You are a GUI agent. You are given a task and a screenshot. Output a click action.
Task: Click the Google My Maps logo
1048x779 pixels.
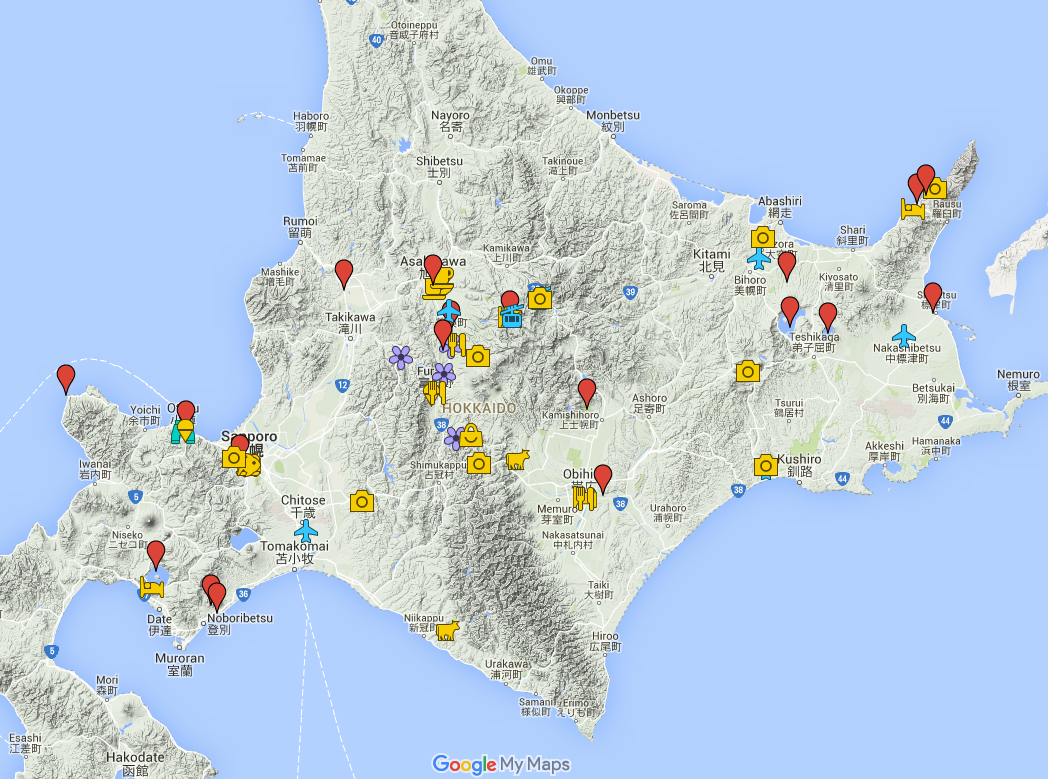pyautogui.click(x=500, y=765)
